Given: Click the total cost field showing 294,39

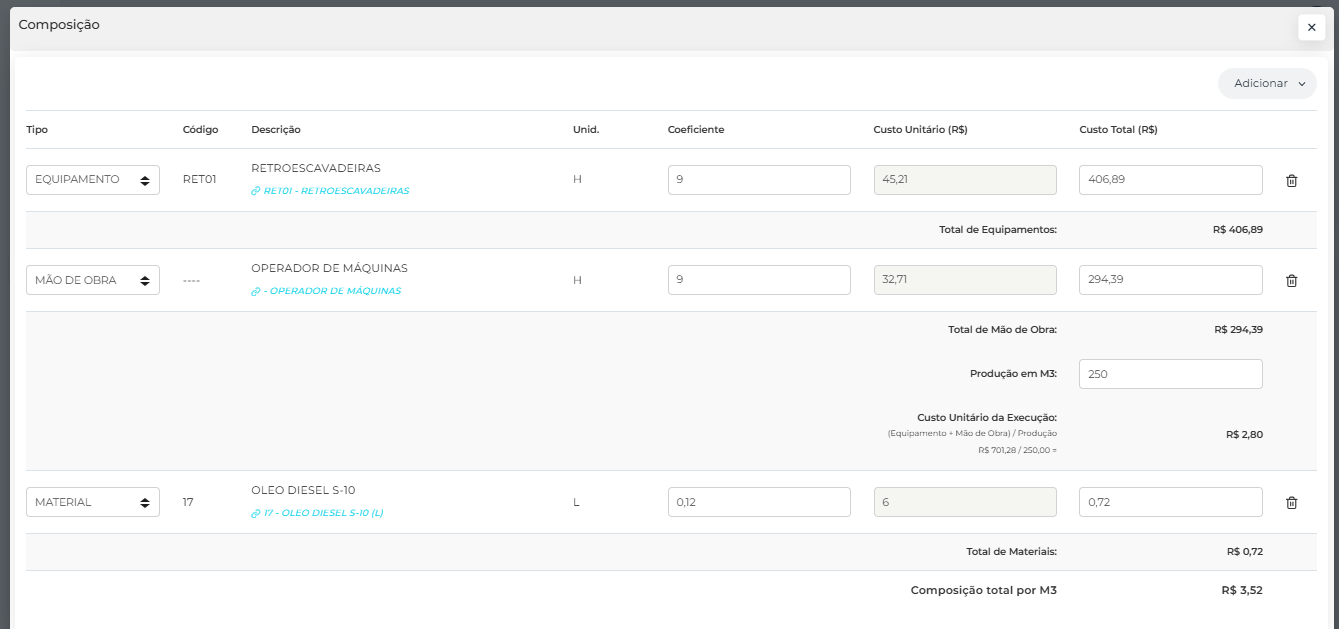Looking at the screenshot, I should tap(1170, 280).
